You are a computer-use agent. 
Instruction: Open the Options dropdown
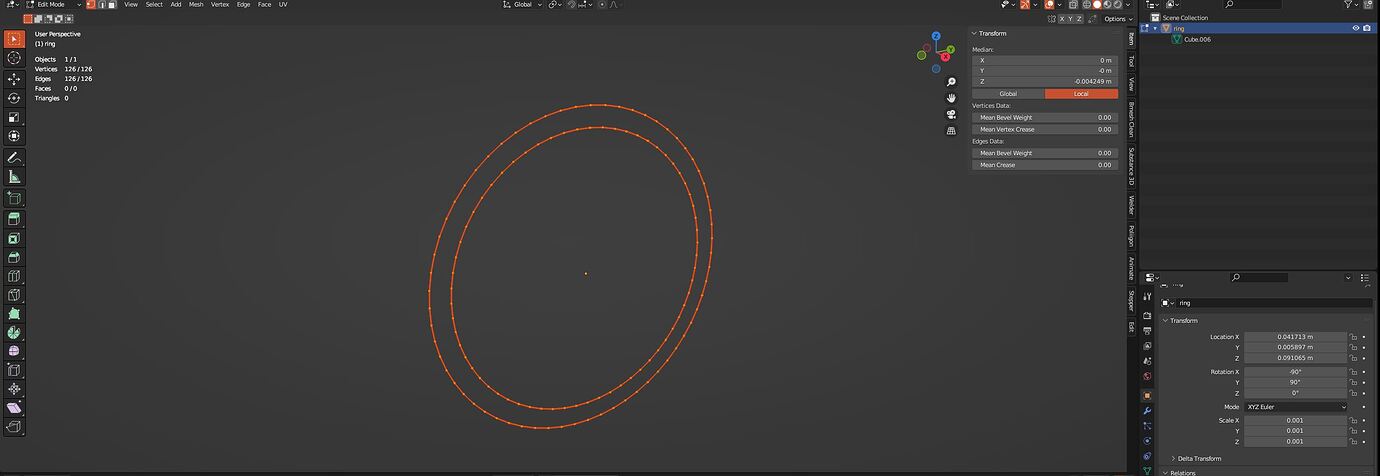(x=1117, y=19)
